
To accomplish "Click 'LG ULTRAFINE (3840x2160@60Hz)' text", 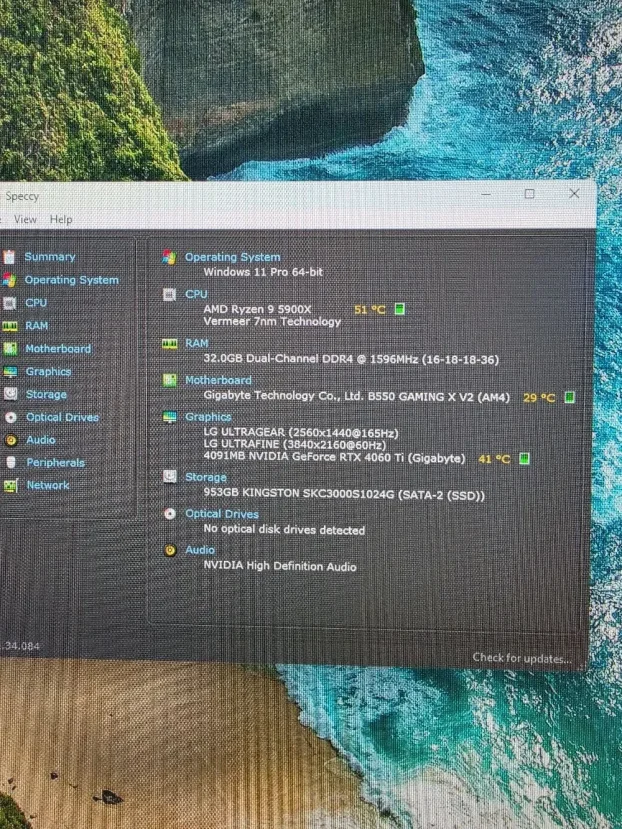I will coord(295,445).
